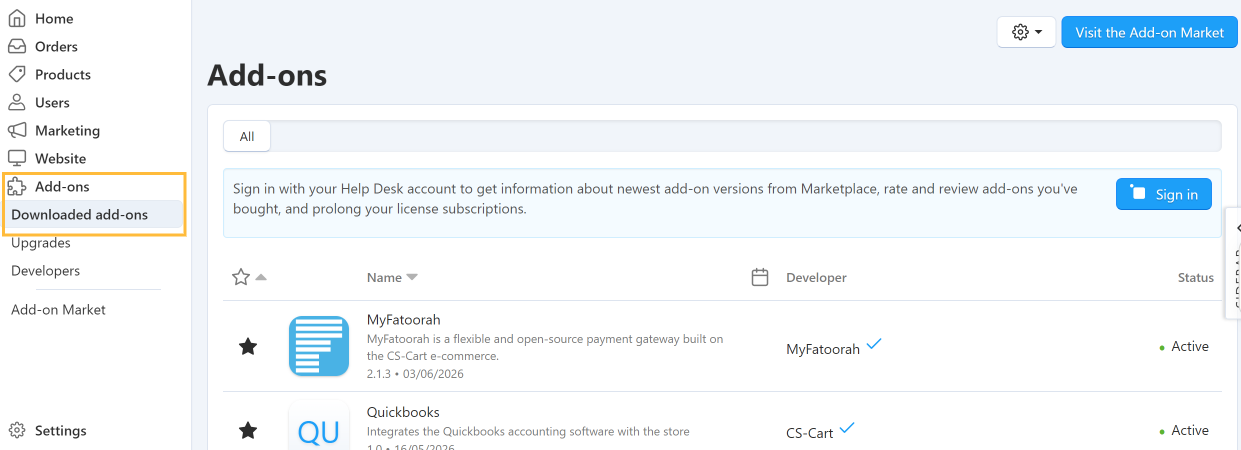Click the Home house icon
Viewport: 1241px width, 450px height.
pos(17,18)
